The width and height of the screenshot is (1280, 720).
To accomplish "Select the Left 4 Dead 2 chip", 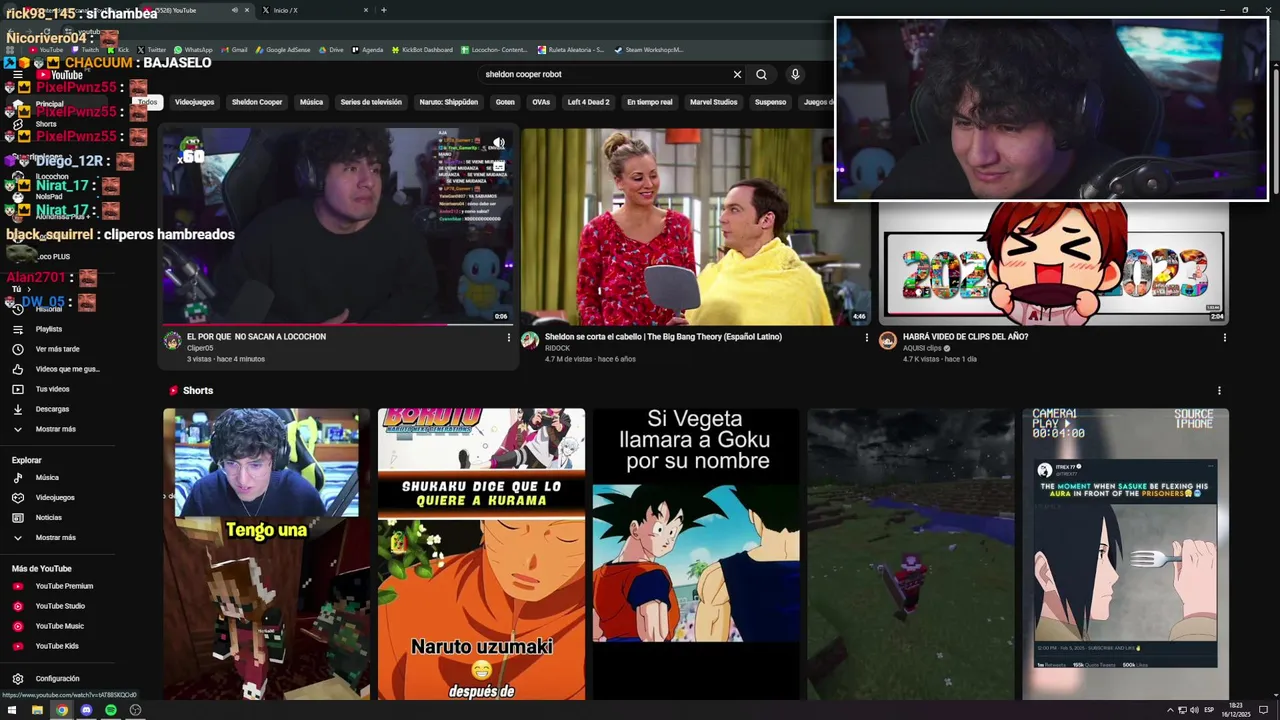I will point(588,102).
